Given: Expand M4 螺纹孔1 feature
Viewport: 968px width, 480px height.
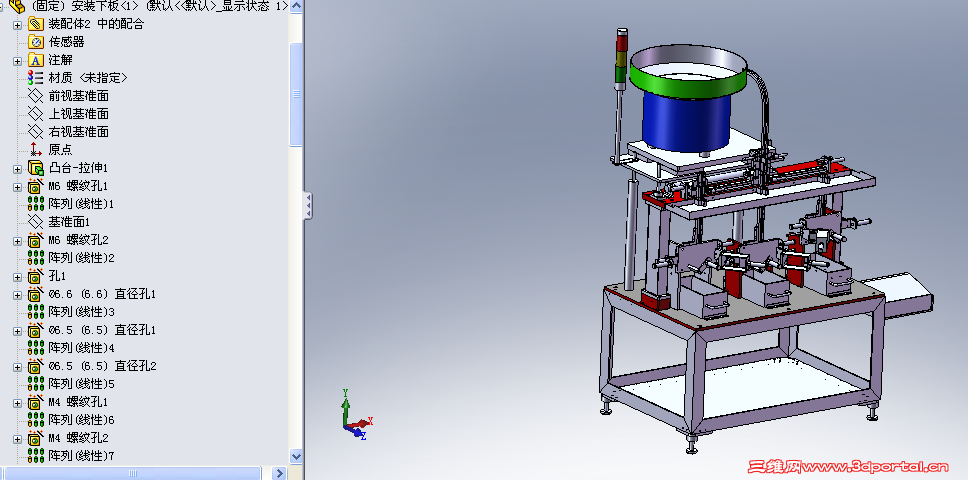Looking at the screenshot, I should [x=17, y=403].
